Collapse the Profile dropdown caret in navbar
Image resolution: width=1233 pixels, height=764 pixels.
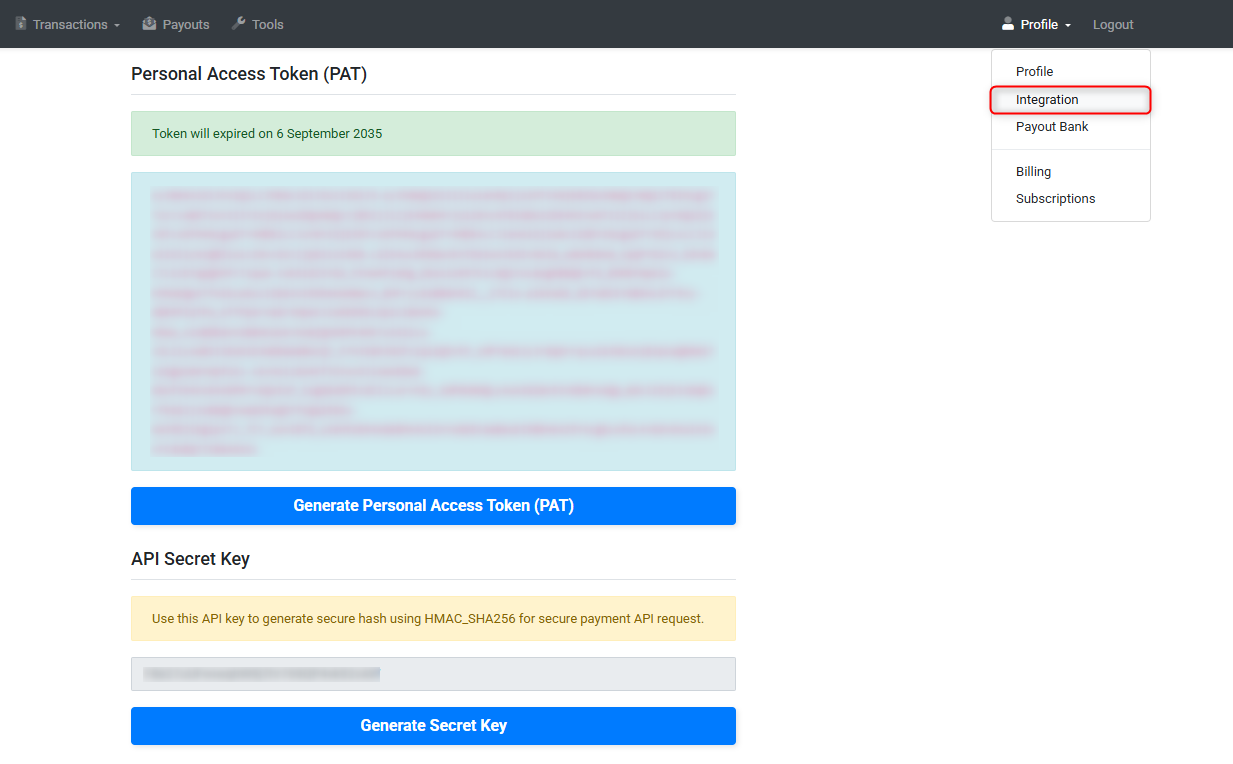click(x=1068, y=25)
